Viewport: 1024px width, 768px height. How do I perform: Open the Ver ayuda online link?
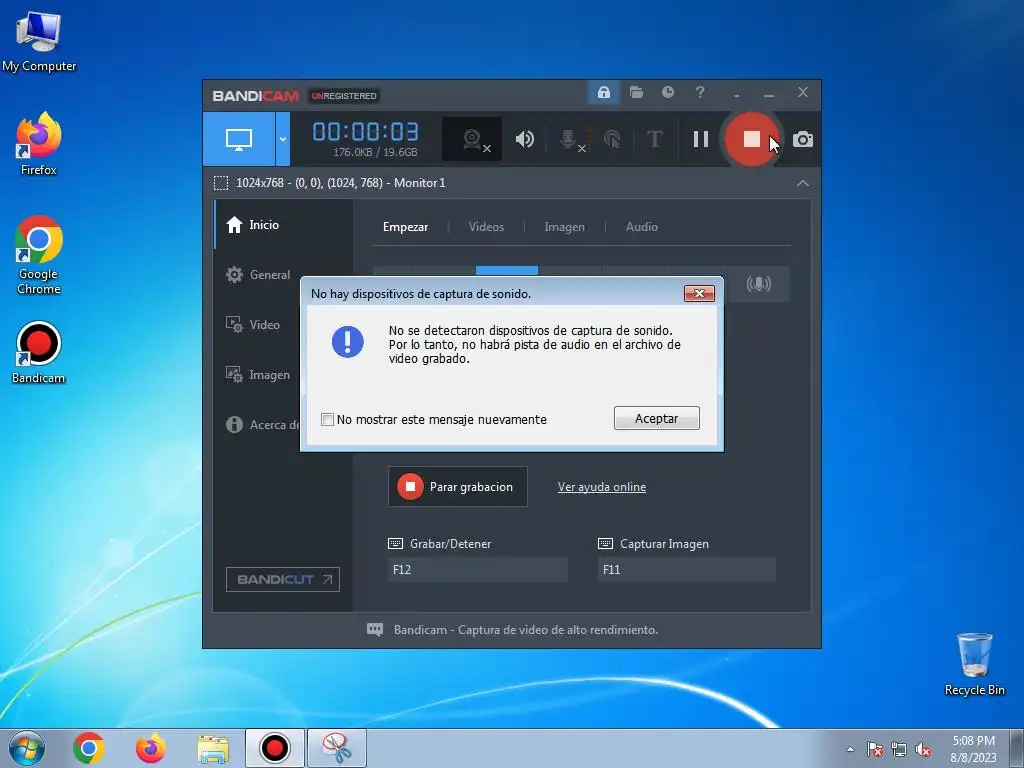point(601,487)
